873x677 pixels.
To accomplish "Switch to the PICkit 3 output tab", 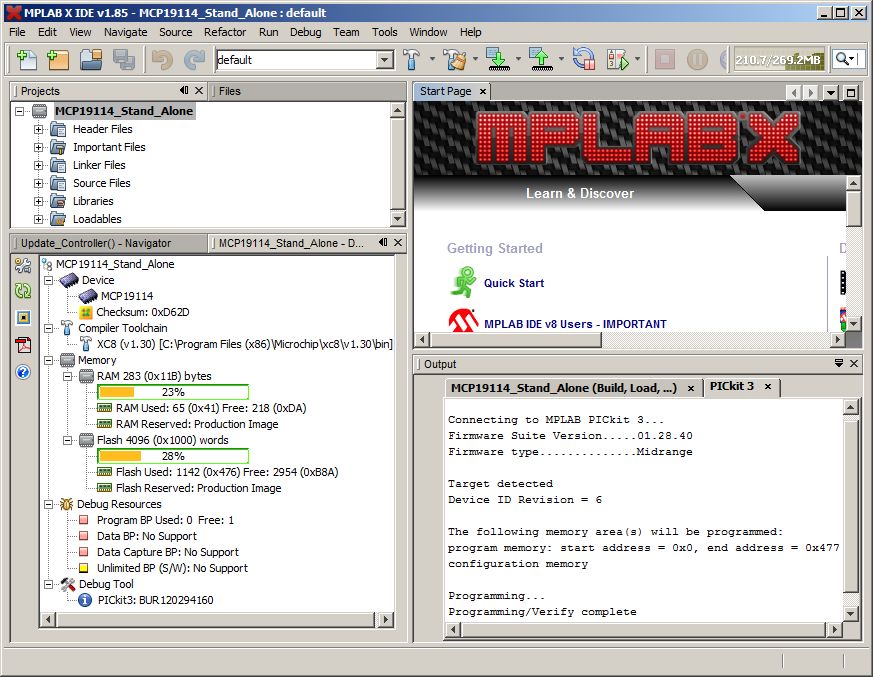I will 731,387.
